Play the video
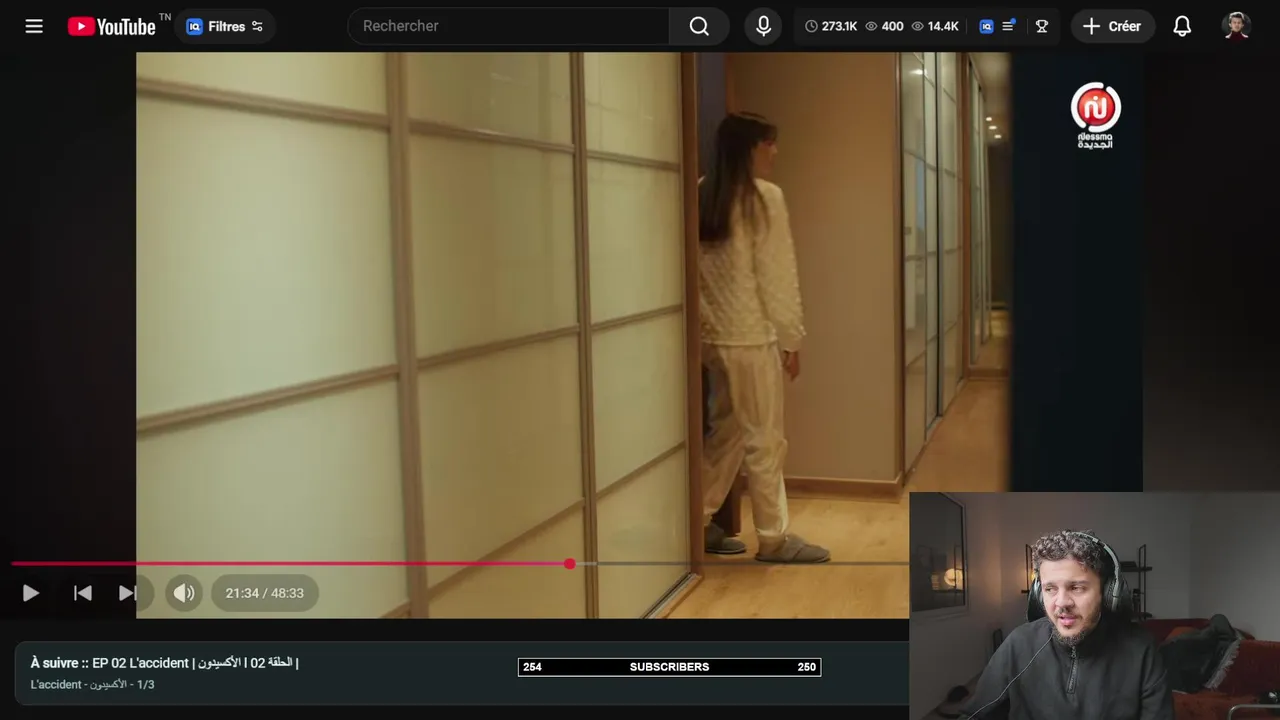 tap(31, 593)
